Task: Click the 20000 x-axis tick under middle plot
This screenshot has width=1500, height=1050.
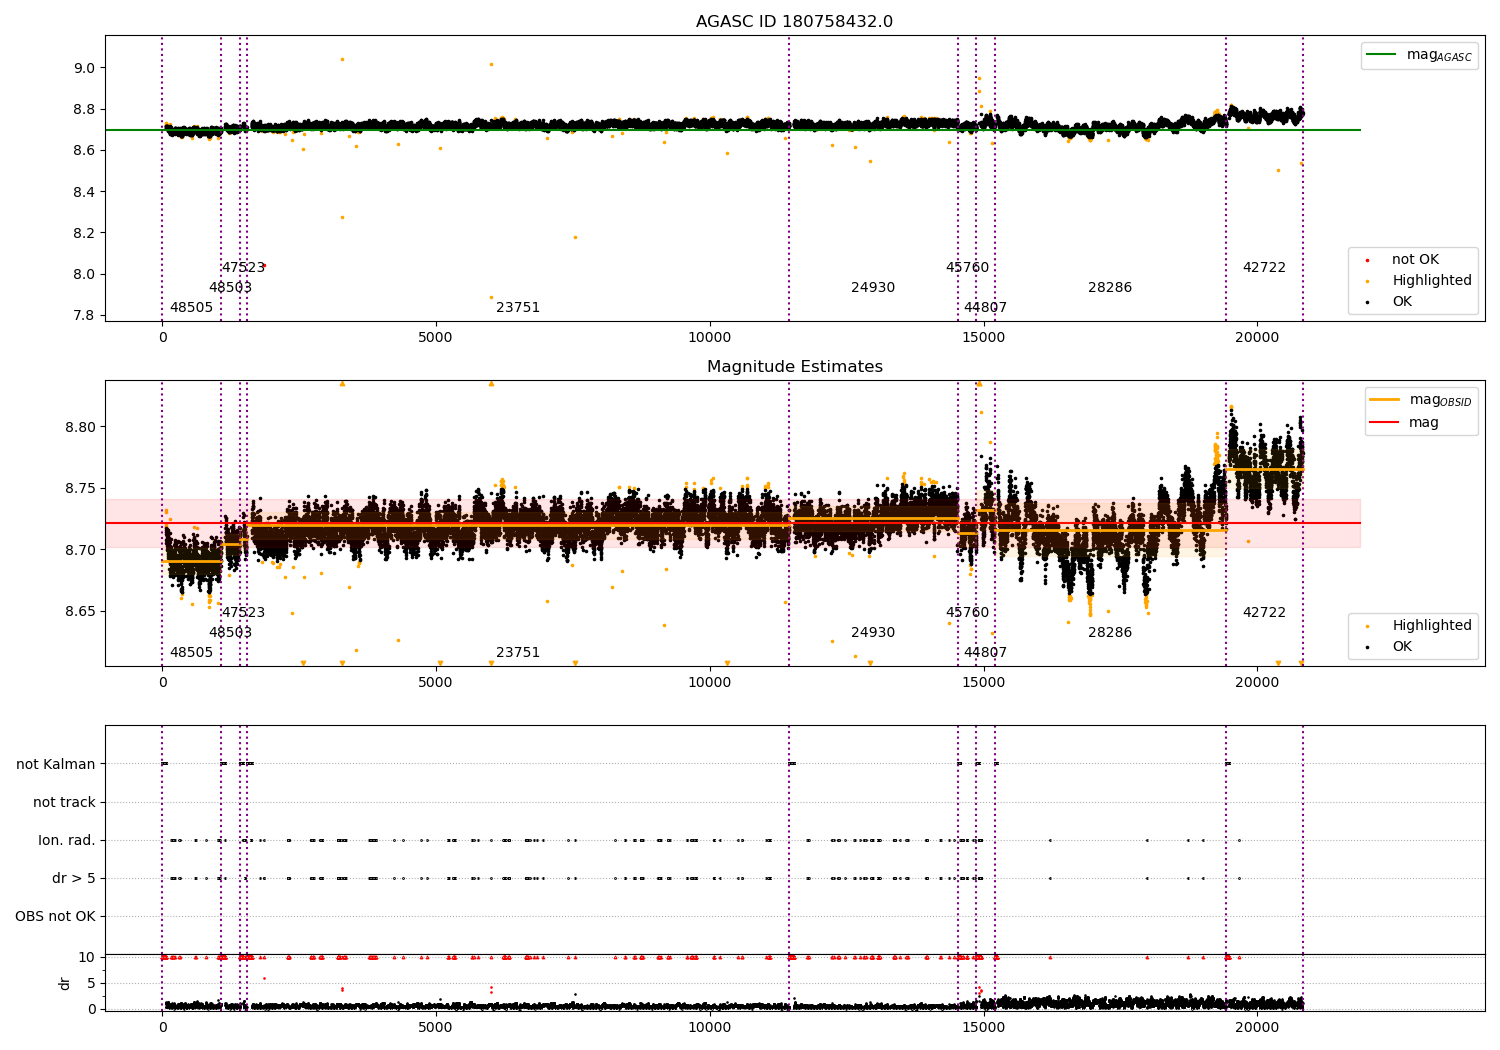Action: [1257, 683]
